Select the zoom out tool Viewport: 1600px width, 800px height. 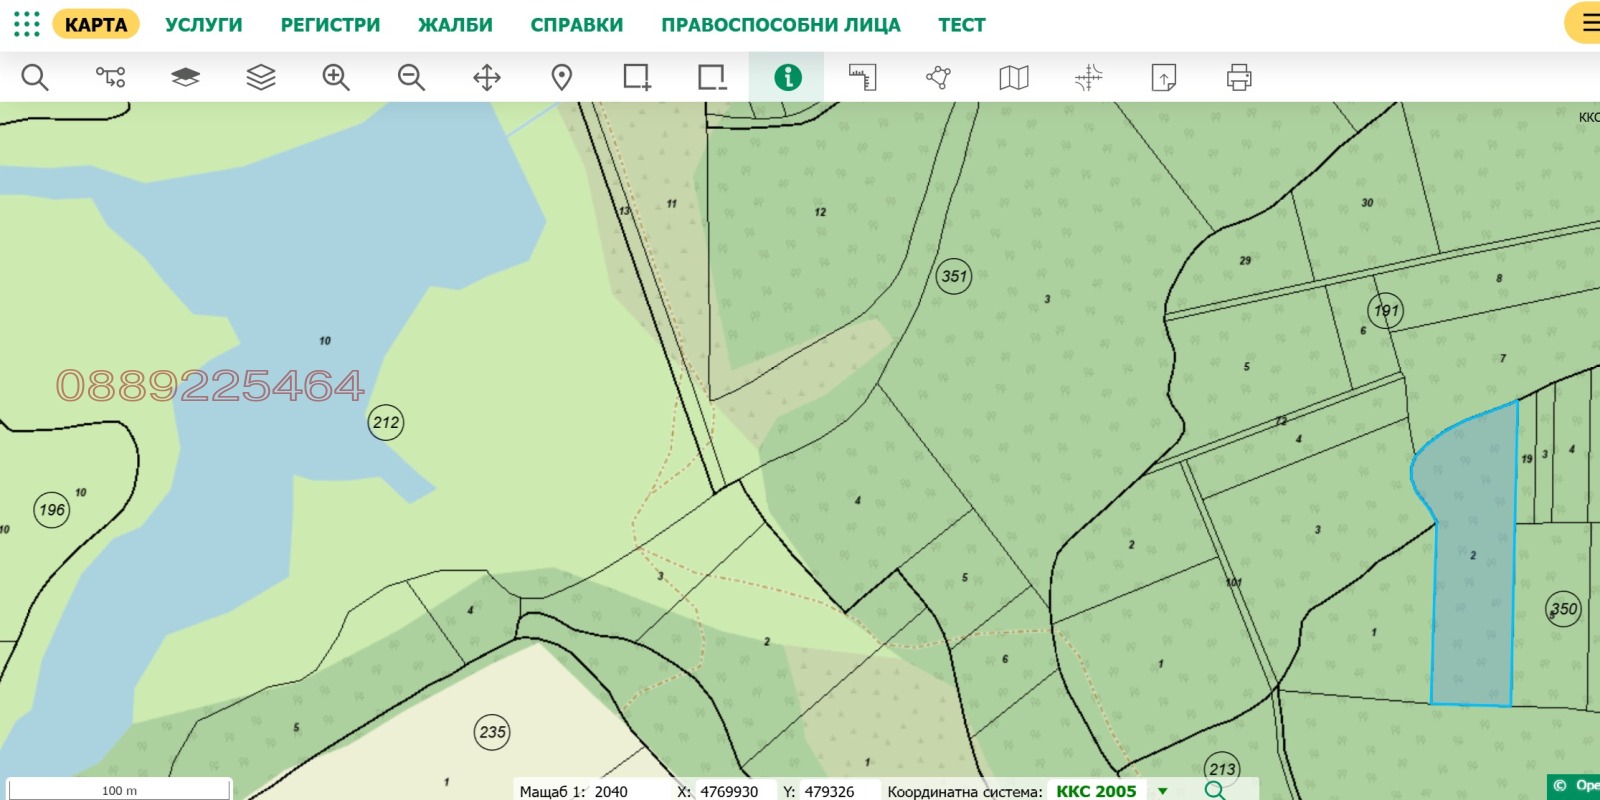(x=411, y=77)
